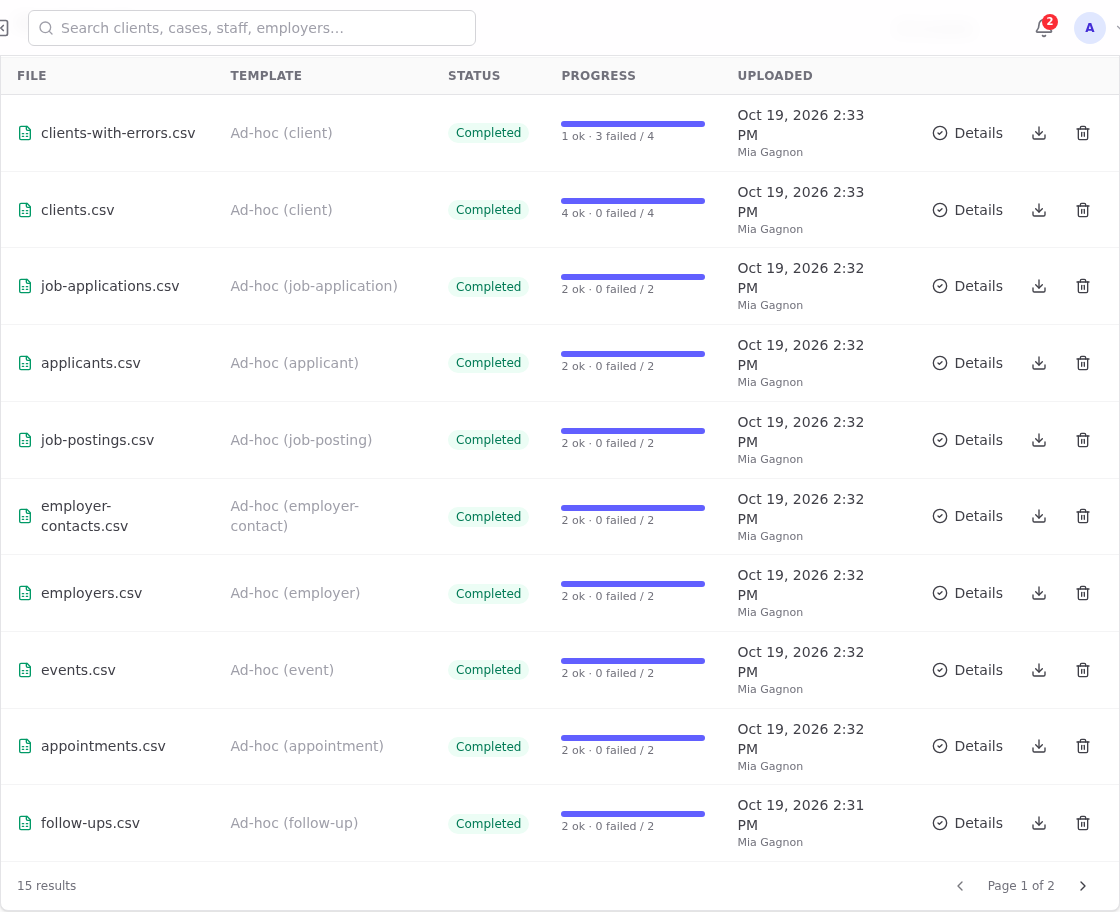Show Details for employers.csv

(x=968, y=593)
